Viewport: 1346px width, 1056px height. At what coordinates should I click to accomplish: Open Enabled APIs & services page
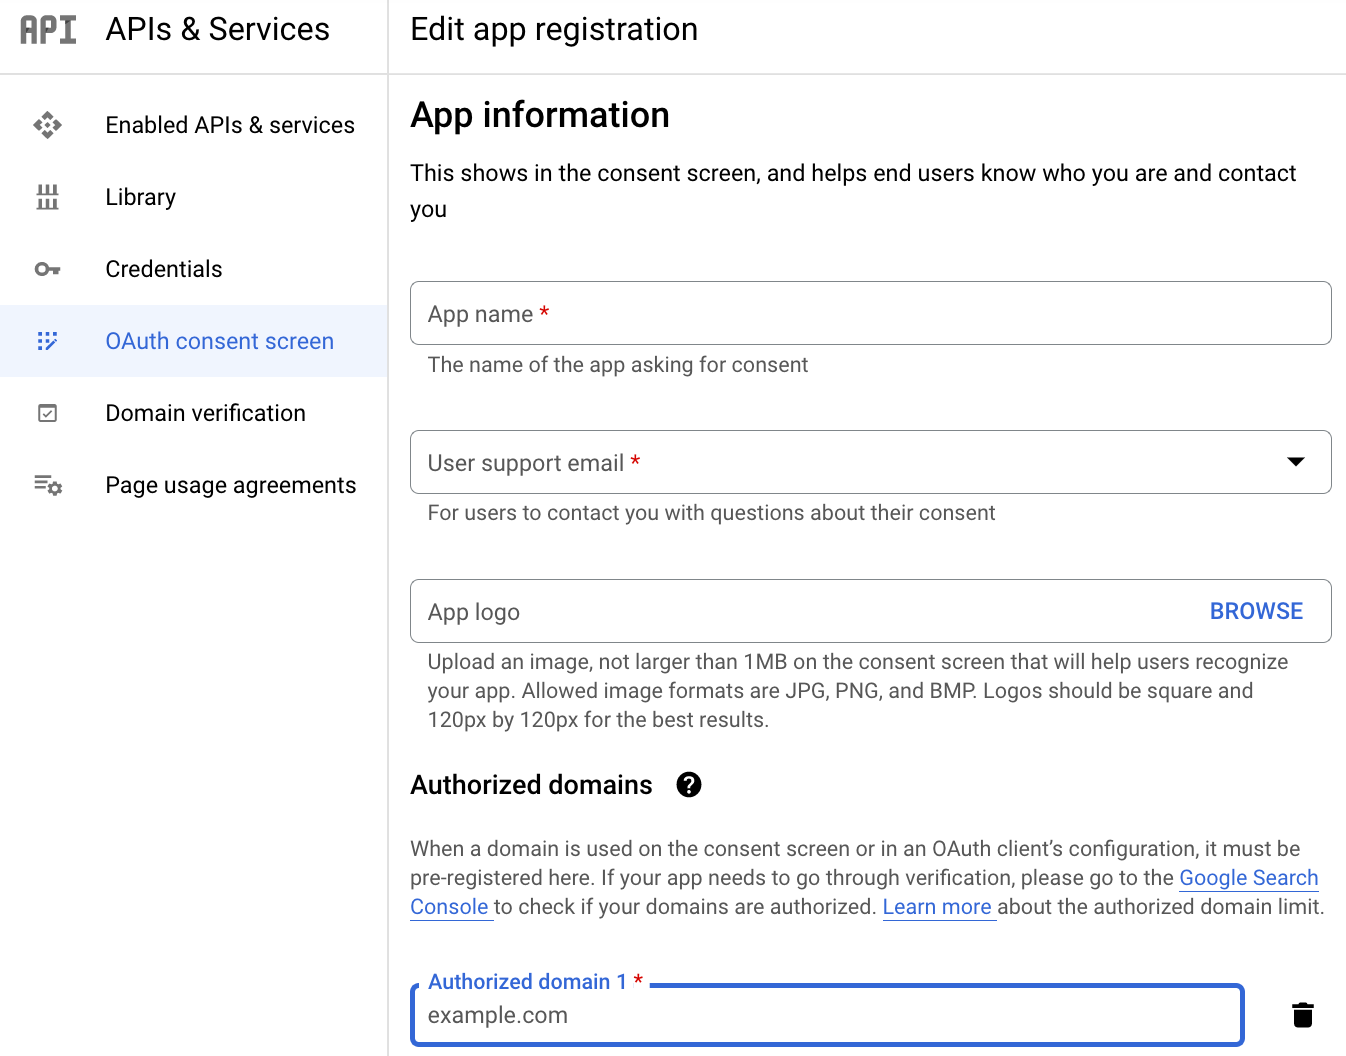pyautogui.click(x=194, y=125)
